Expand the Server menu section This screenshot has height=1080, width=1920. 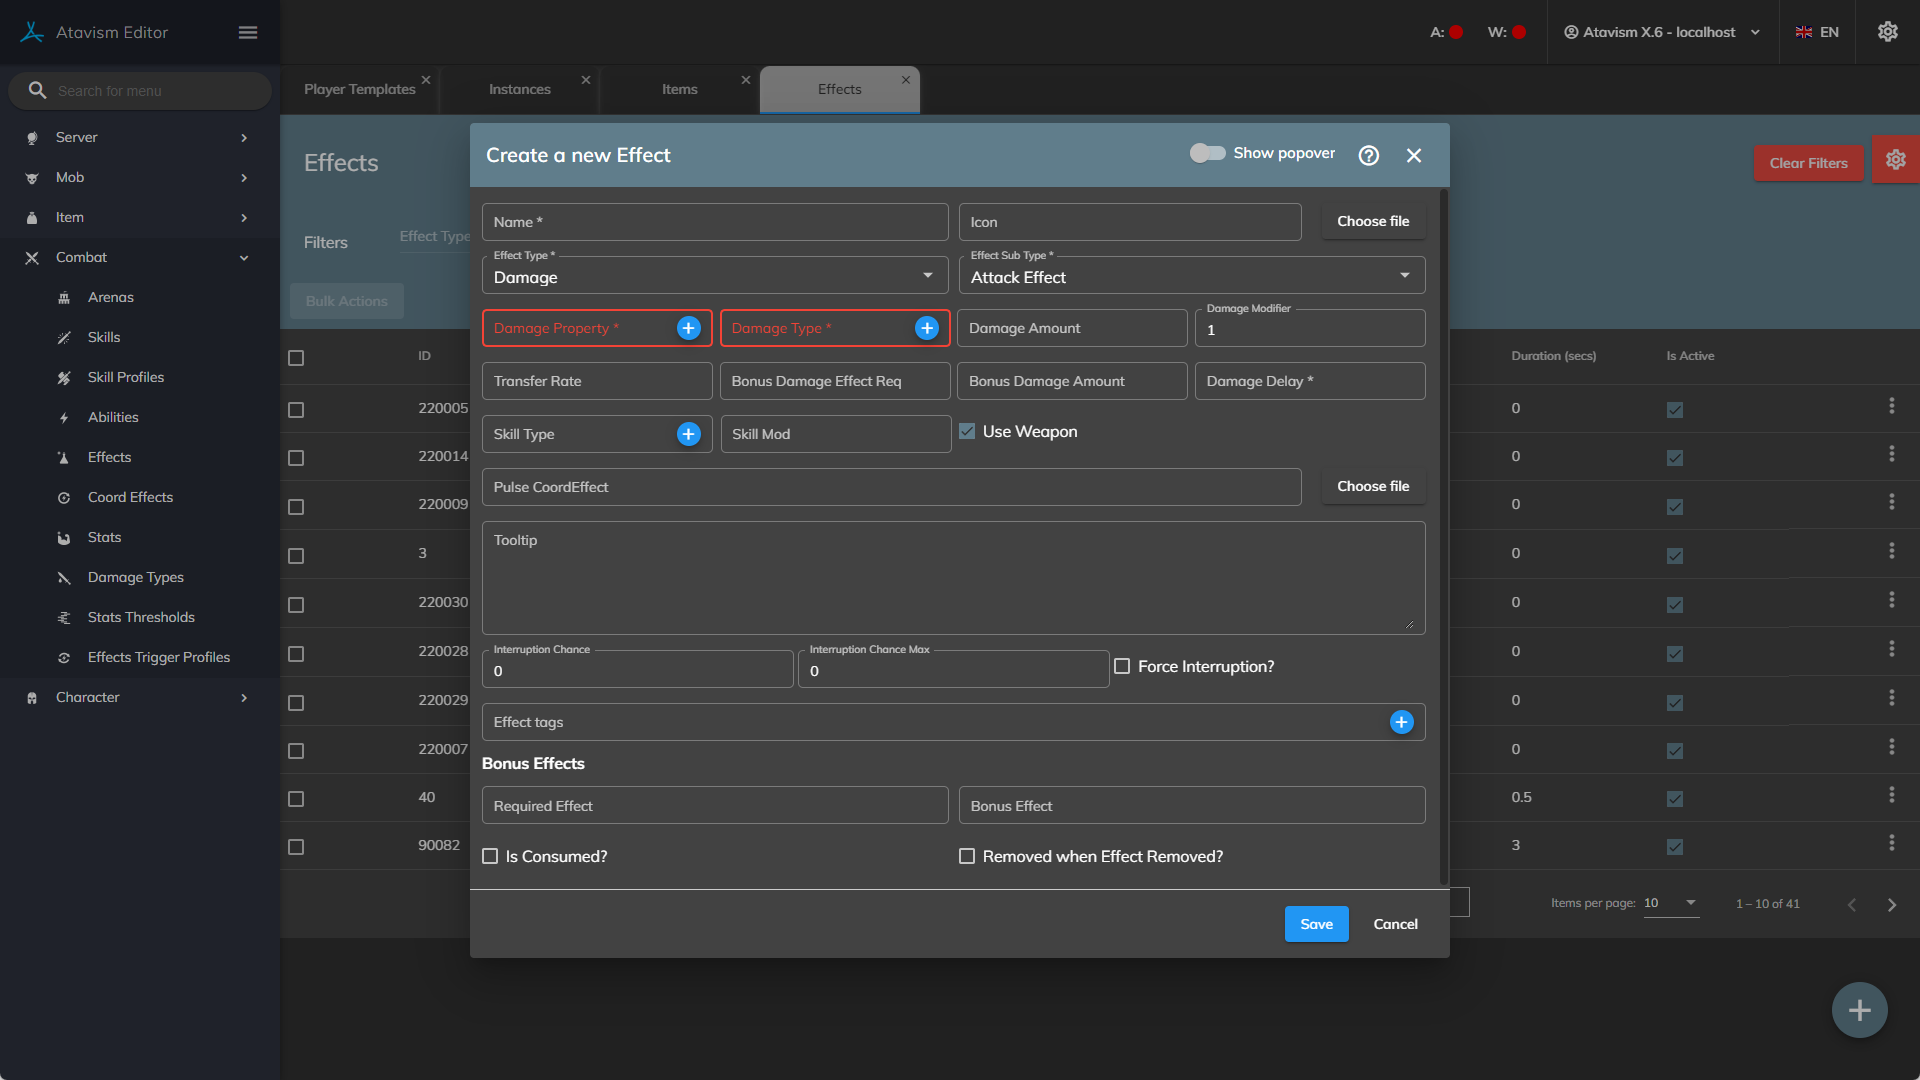pyautogui.click(x=138, y=137)
